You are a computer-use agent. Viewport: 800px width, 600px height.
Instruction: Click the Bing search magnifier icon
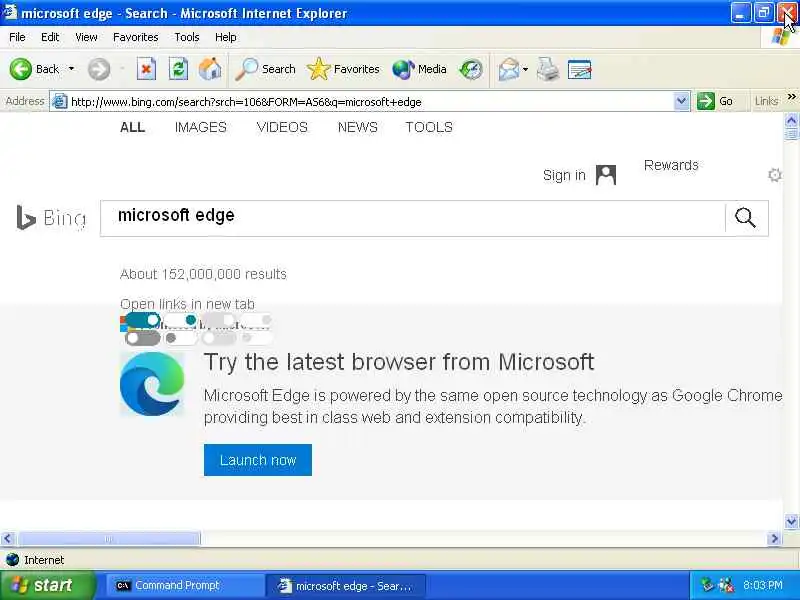[x=745, y=218]
